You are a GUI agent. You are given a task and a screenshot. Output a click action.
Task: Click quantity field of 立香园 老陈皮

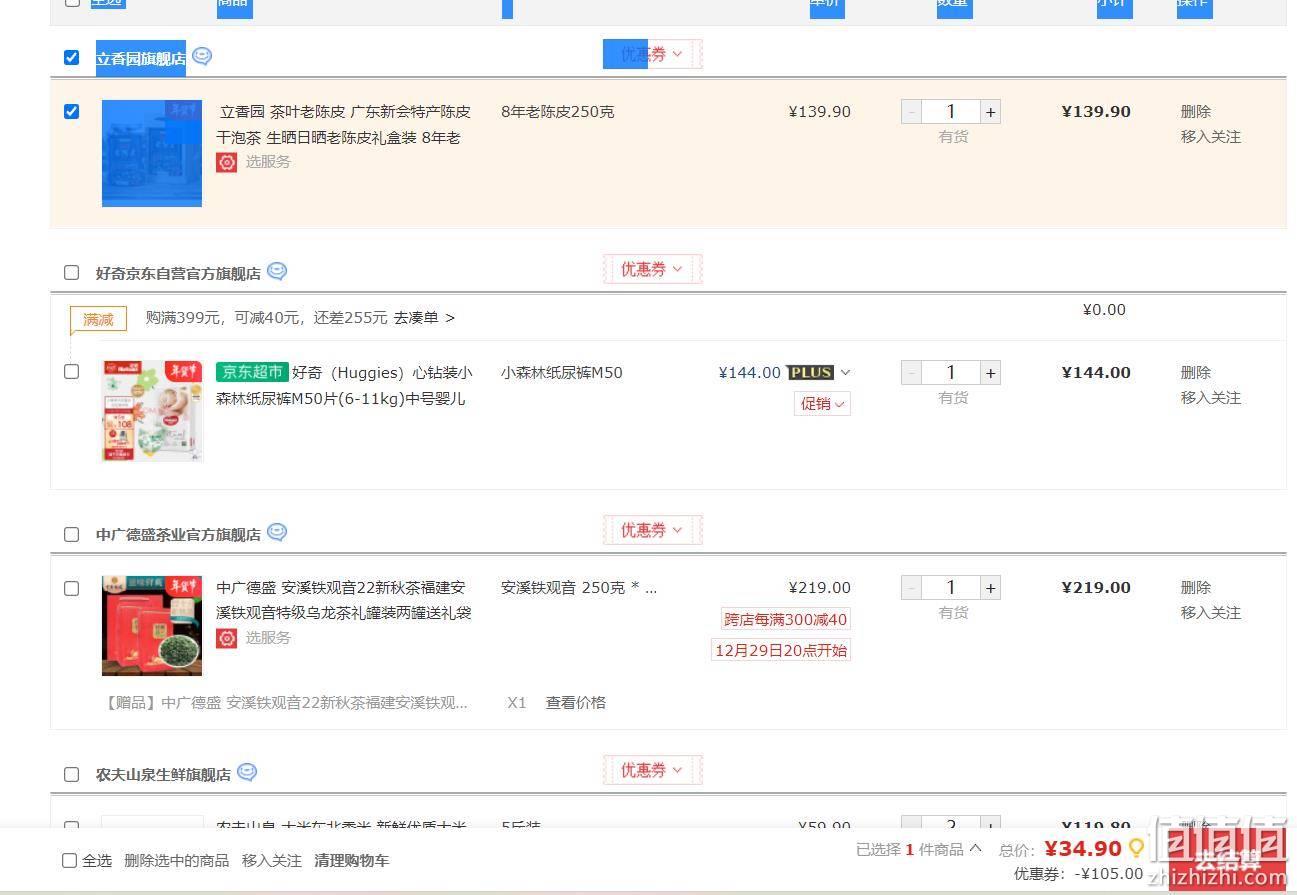(951, 112)
